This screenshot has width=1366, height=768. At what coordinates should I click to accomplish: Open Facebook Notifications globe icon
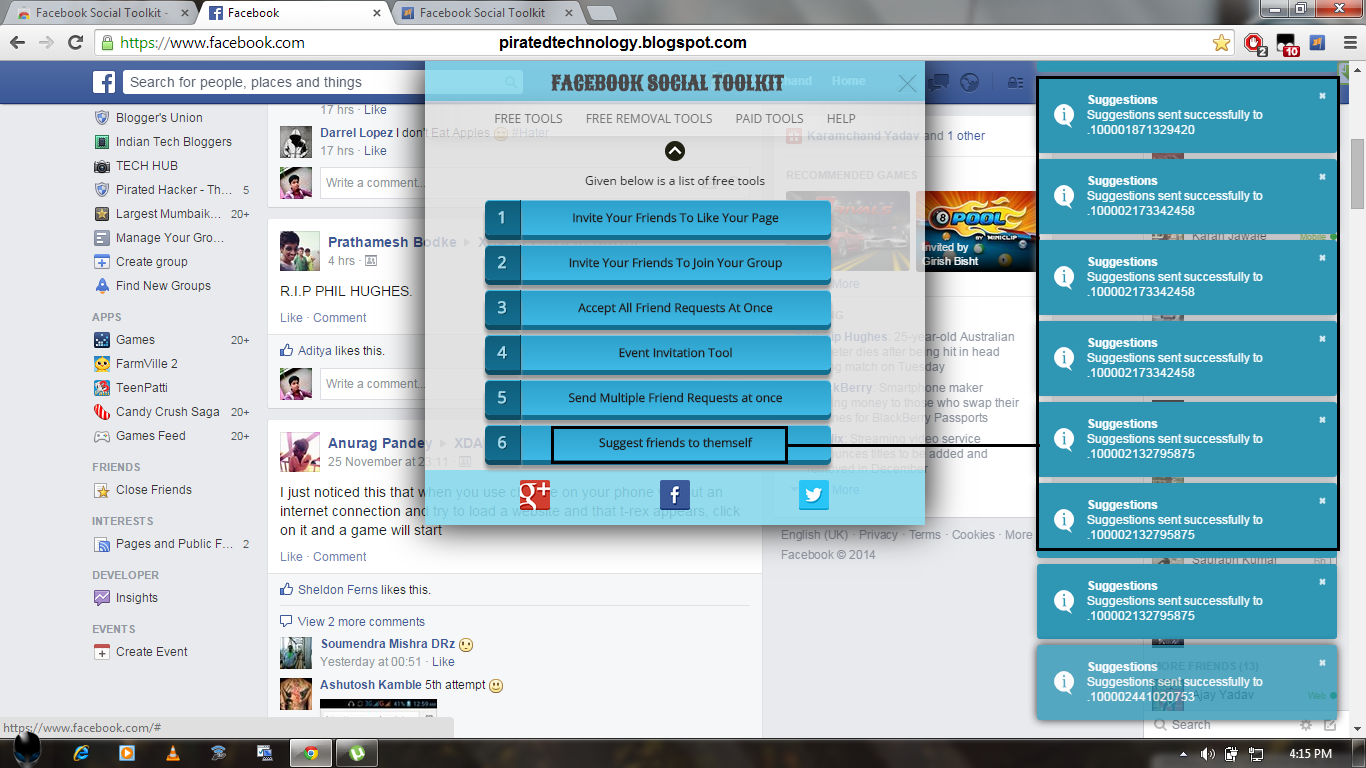(x=968, y=82)
